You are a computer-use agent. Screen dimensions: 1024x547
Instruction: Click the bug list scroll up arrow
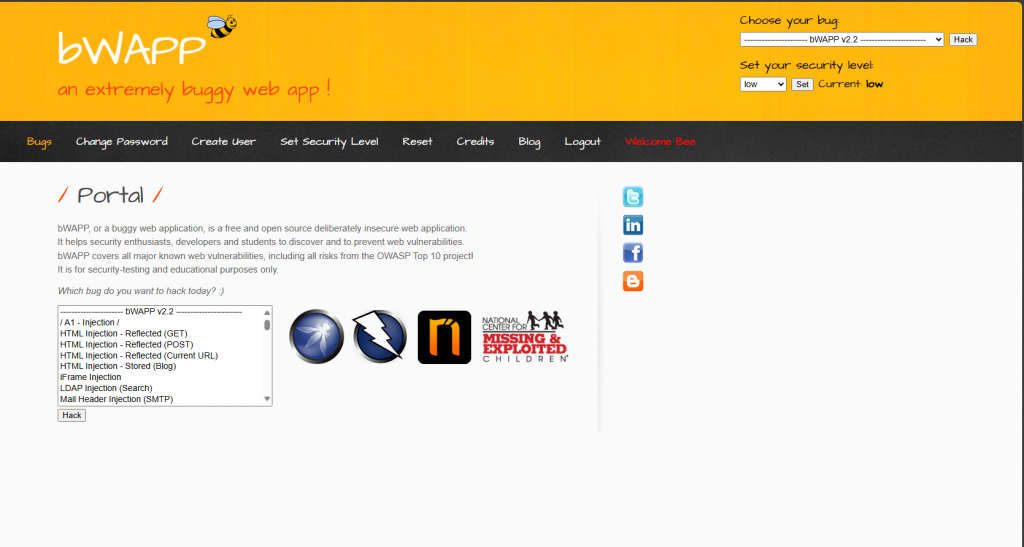tap(267, 313)
